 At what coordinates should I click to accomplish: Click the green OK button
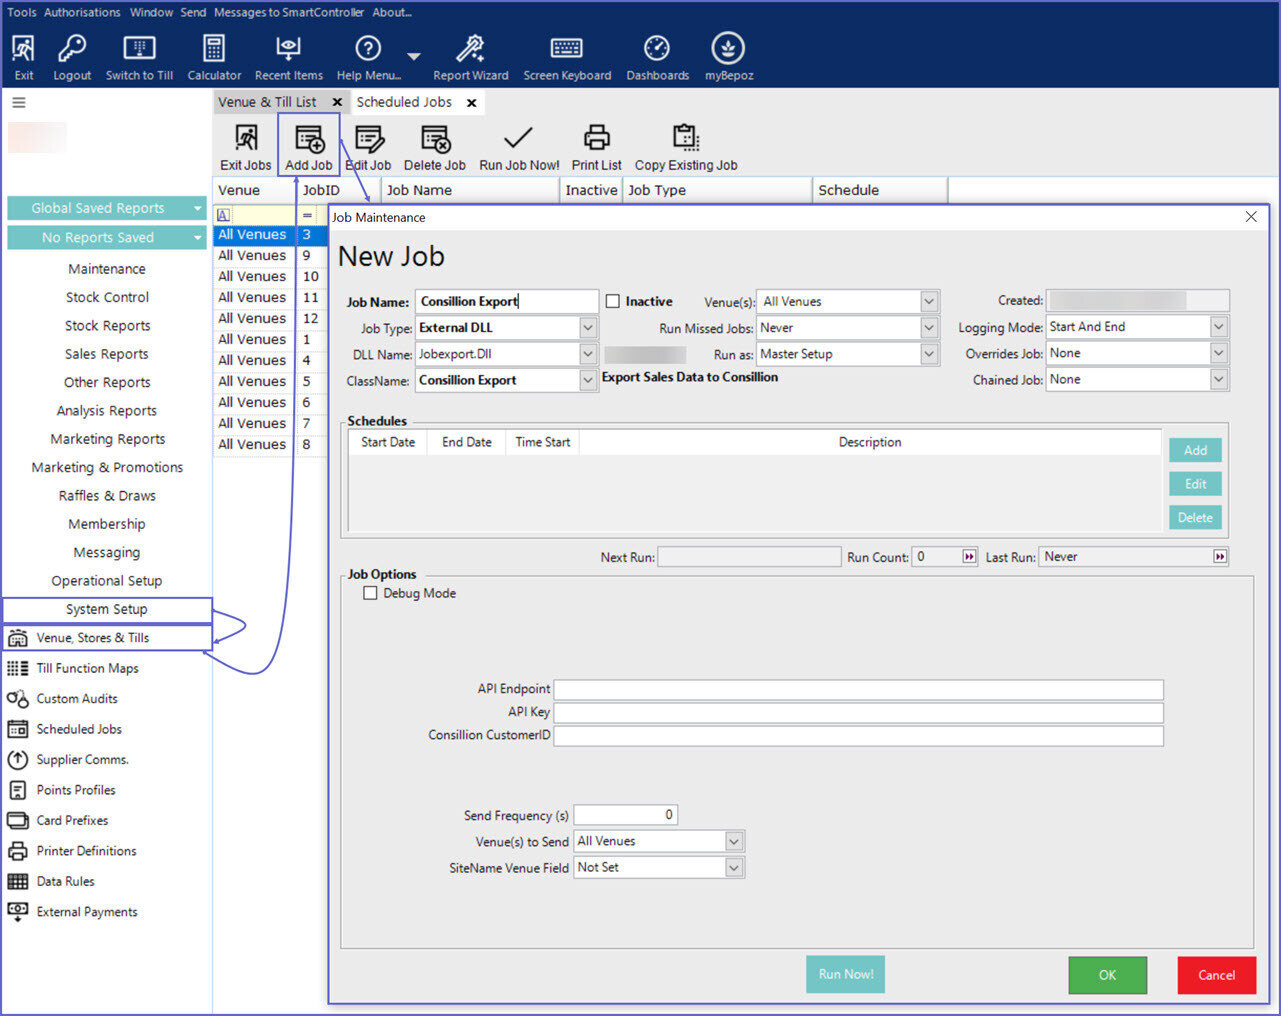tap(1107, 975)
